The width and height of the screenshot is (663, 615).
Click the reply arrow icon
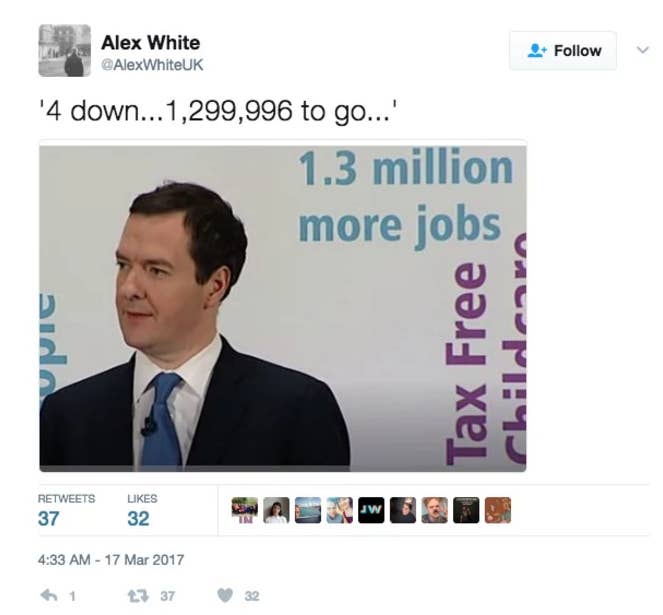pyautogui.click(x=49, y=596)
